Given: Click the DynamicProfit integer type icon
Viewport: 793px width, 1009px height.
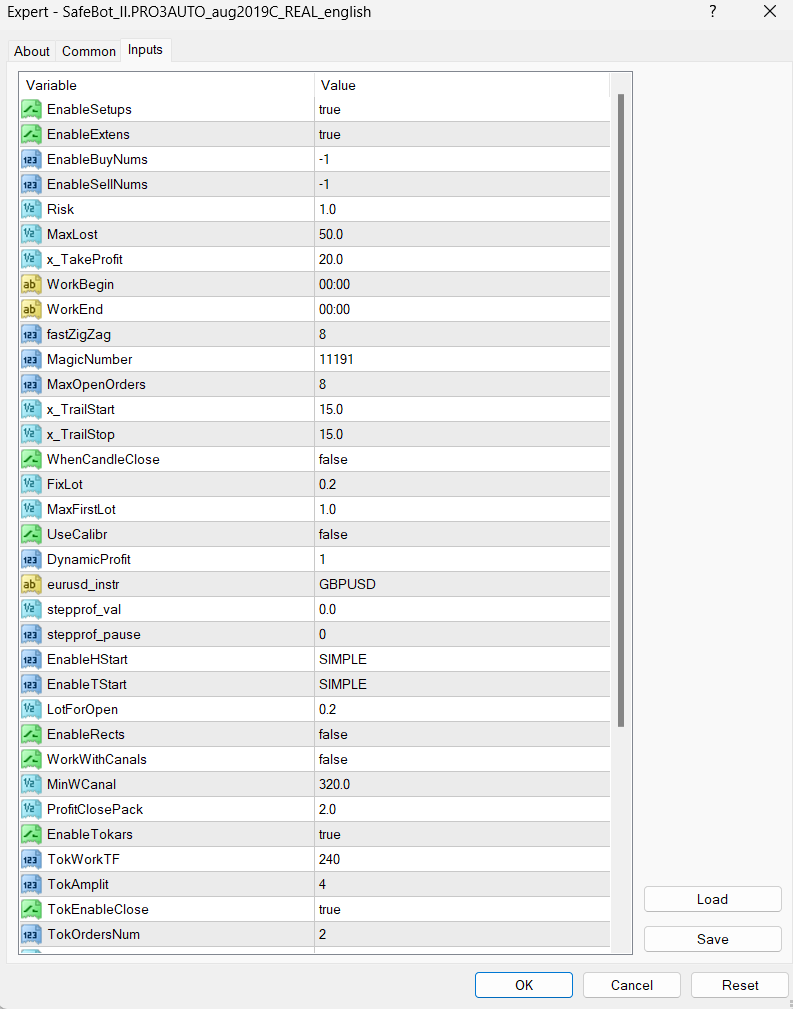Looking at the screenshot, I should (x=32, y=559).
